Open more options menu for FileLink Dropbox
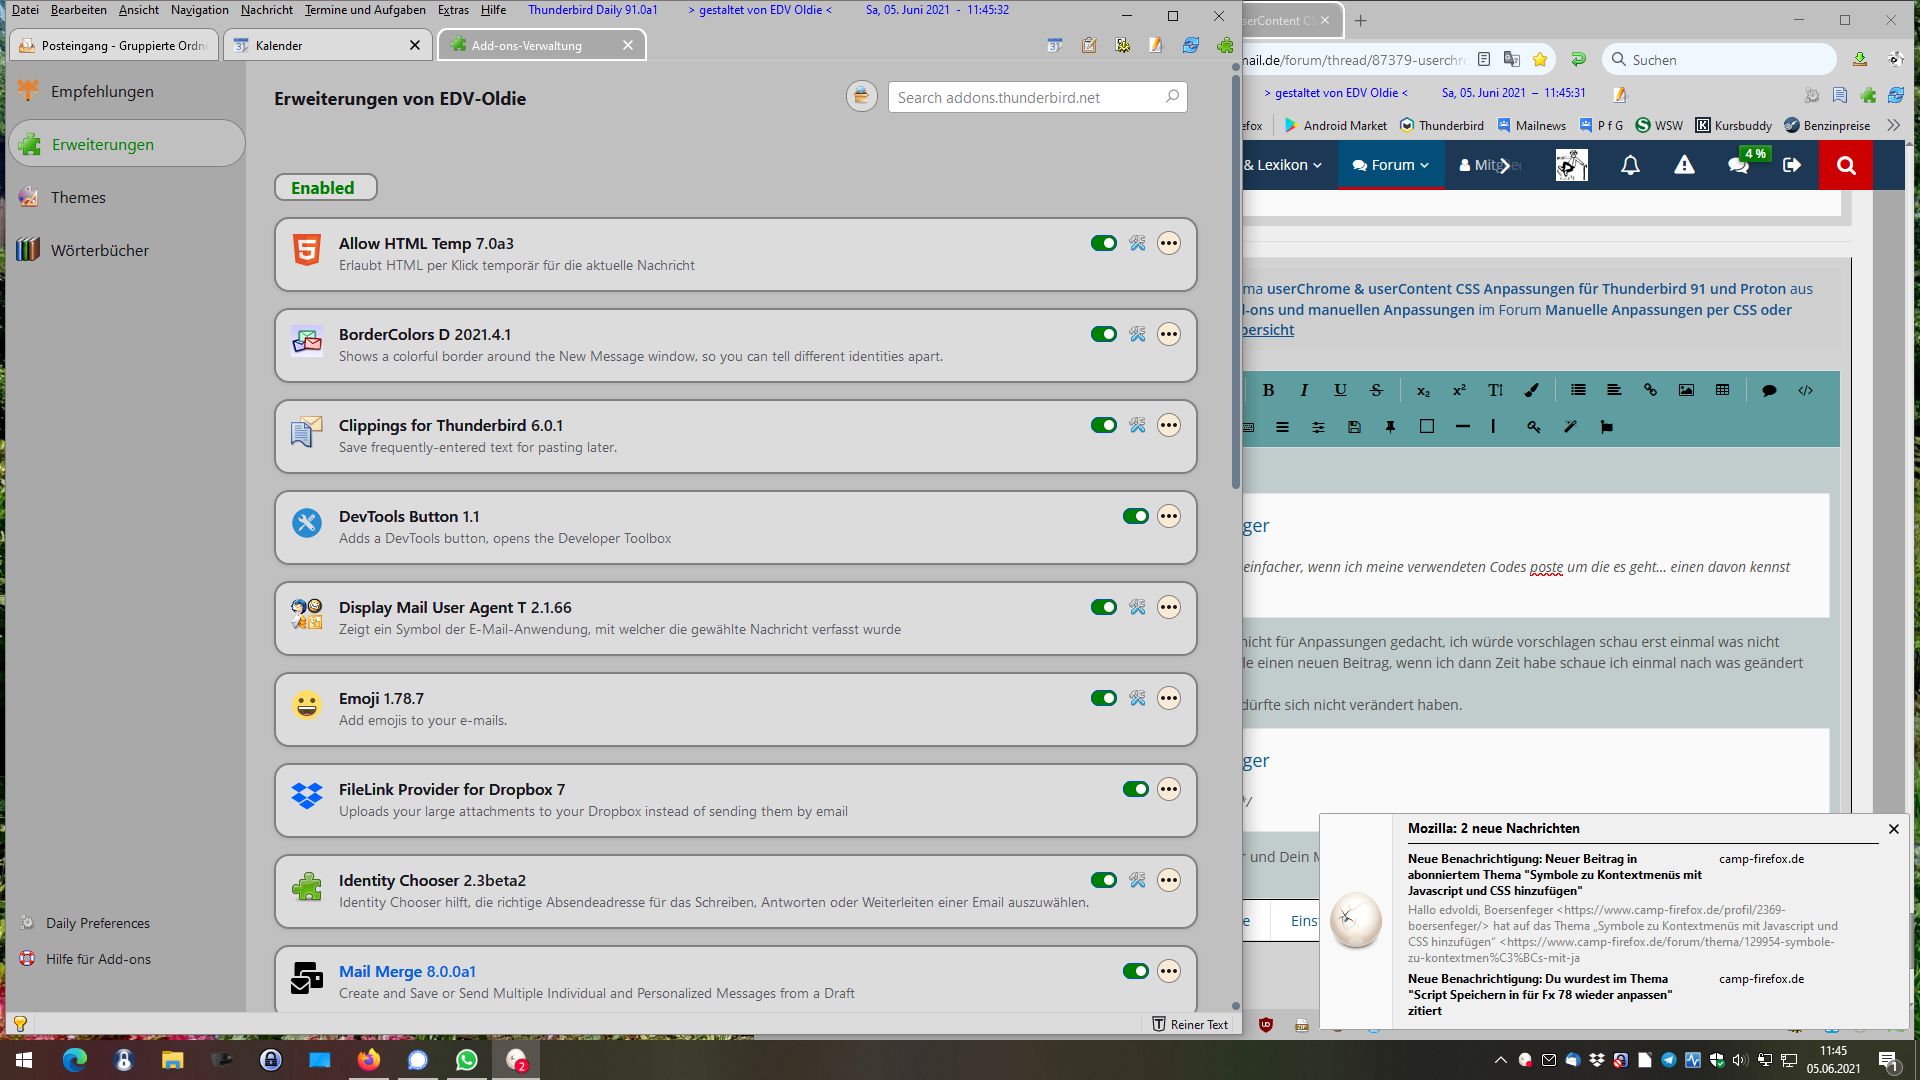Viewport: 1920px width, 1080px height. [1169, 789]
